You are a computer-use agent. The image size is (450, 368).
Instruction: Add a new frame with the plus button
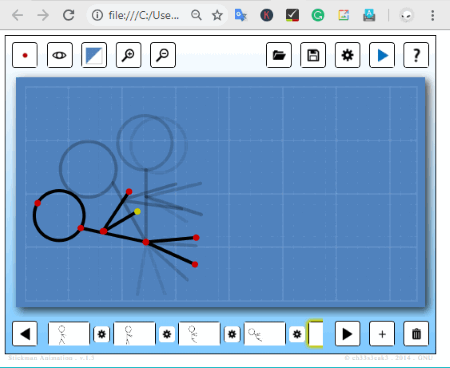click(382, 334)
